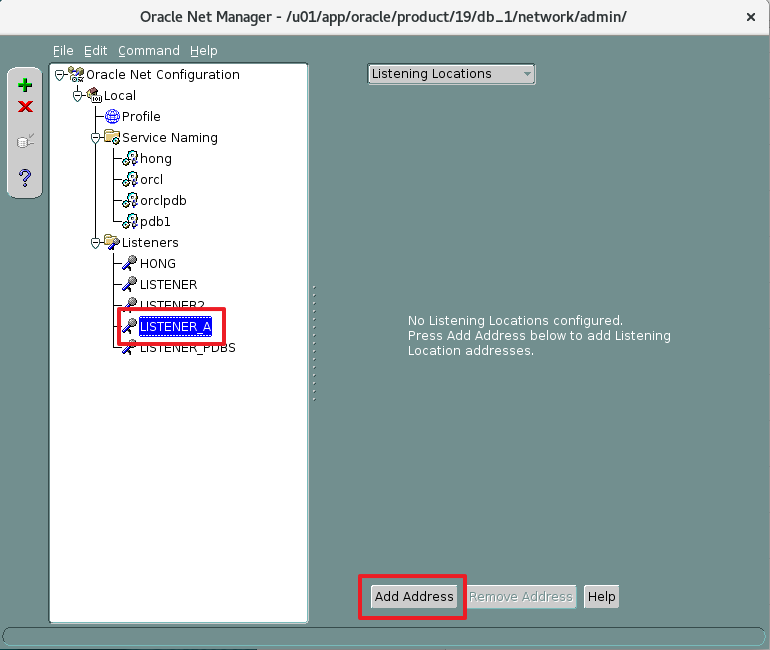
Task: Select the Local label
Action: [120, 95]
